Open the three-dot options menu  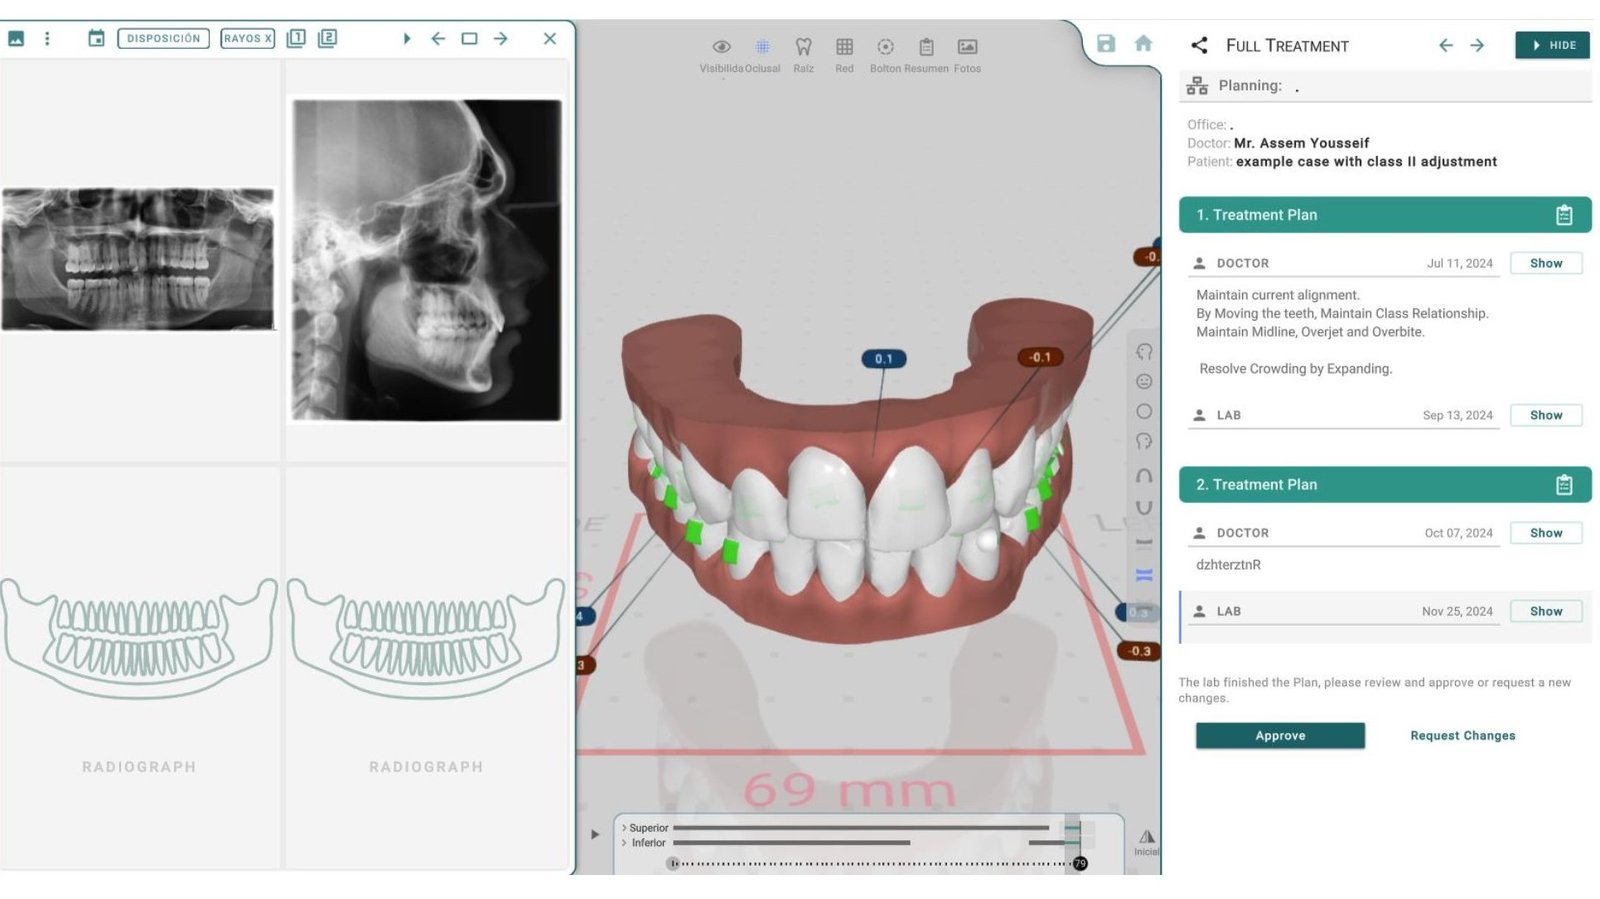47,38
